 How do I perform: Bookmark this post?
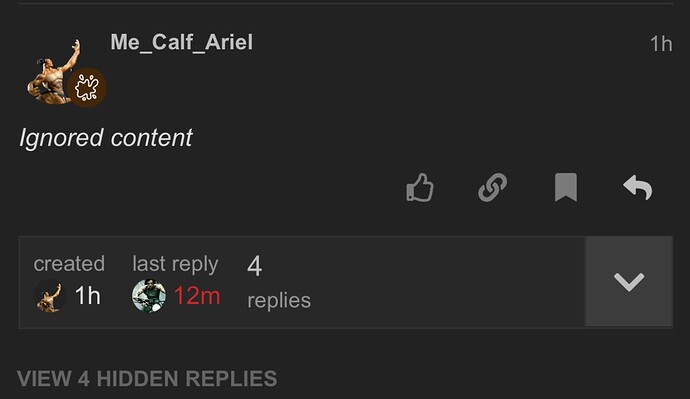click(x=565, y=187)
